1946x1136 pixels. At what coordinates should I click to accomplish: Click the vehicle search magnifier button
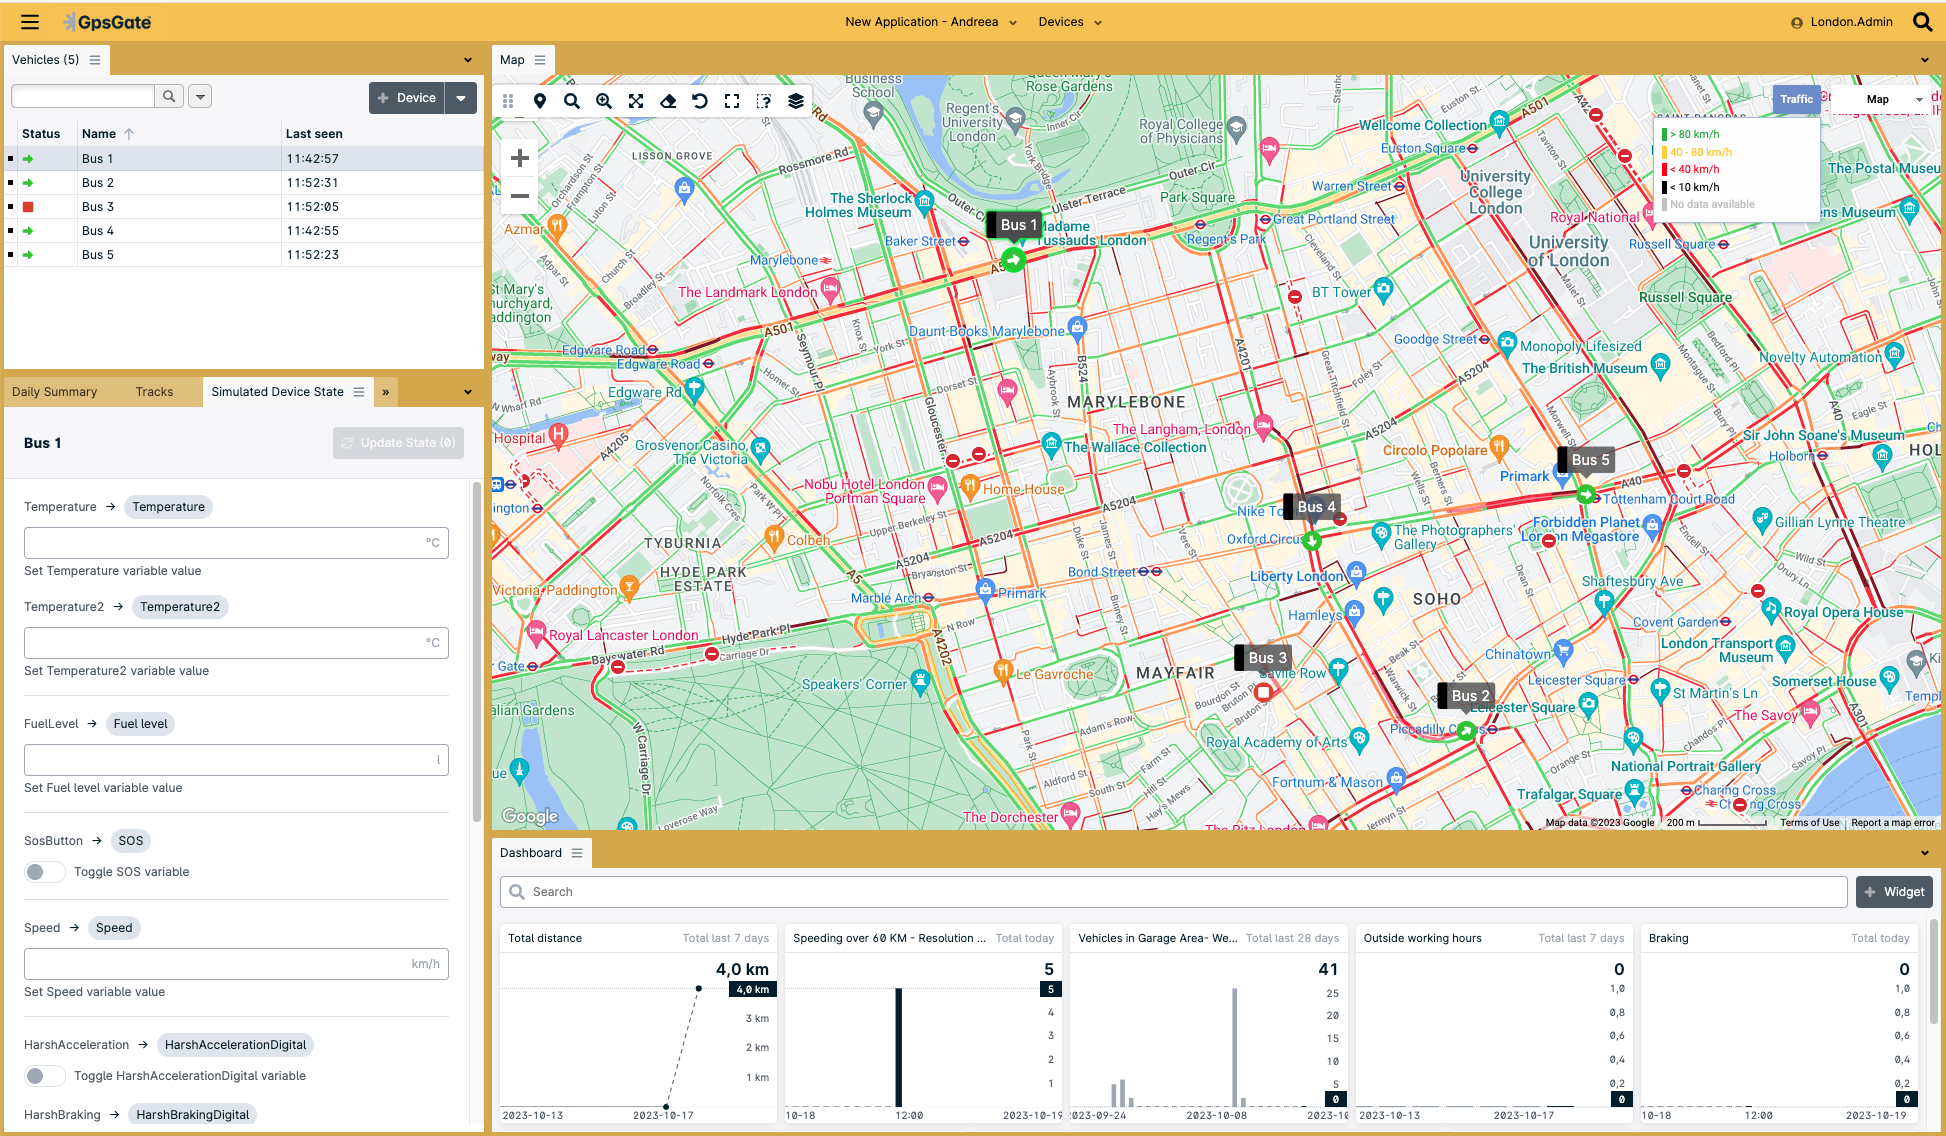tap(169, 96)
